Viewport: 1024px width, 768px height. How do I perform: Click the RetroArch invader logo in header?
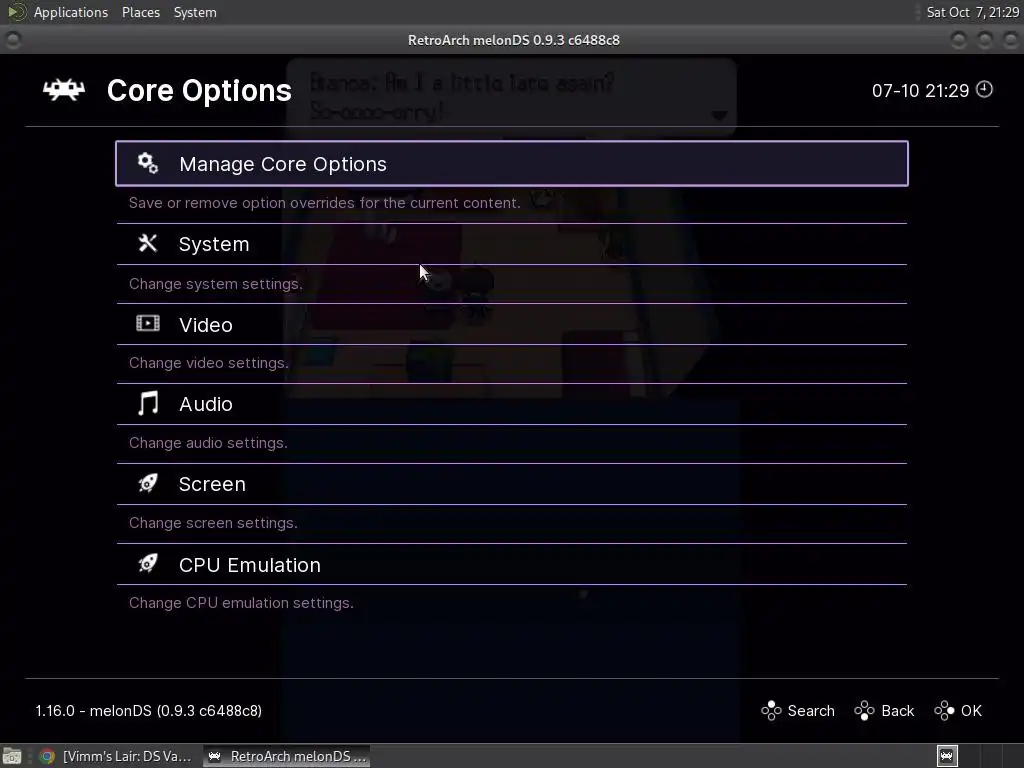pyautogui.click(x=64, y=90)
